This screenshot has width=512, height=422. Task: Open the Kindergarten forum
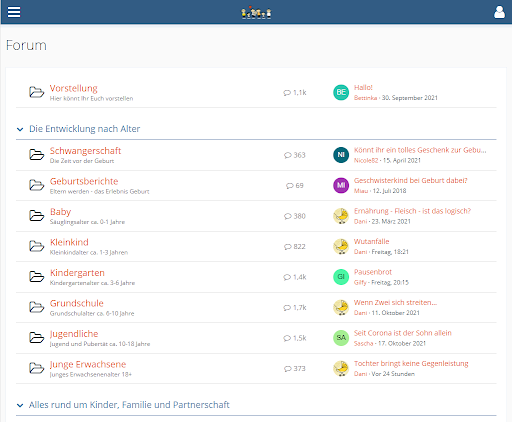tap(77, 273)
